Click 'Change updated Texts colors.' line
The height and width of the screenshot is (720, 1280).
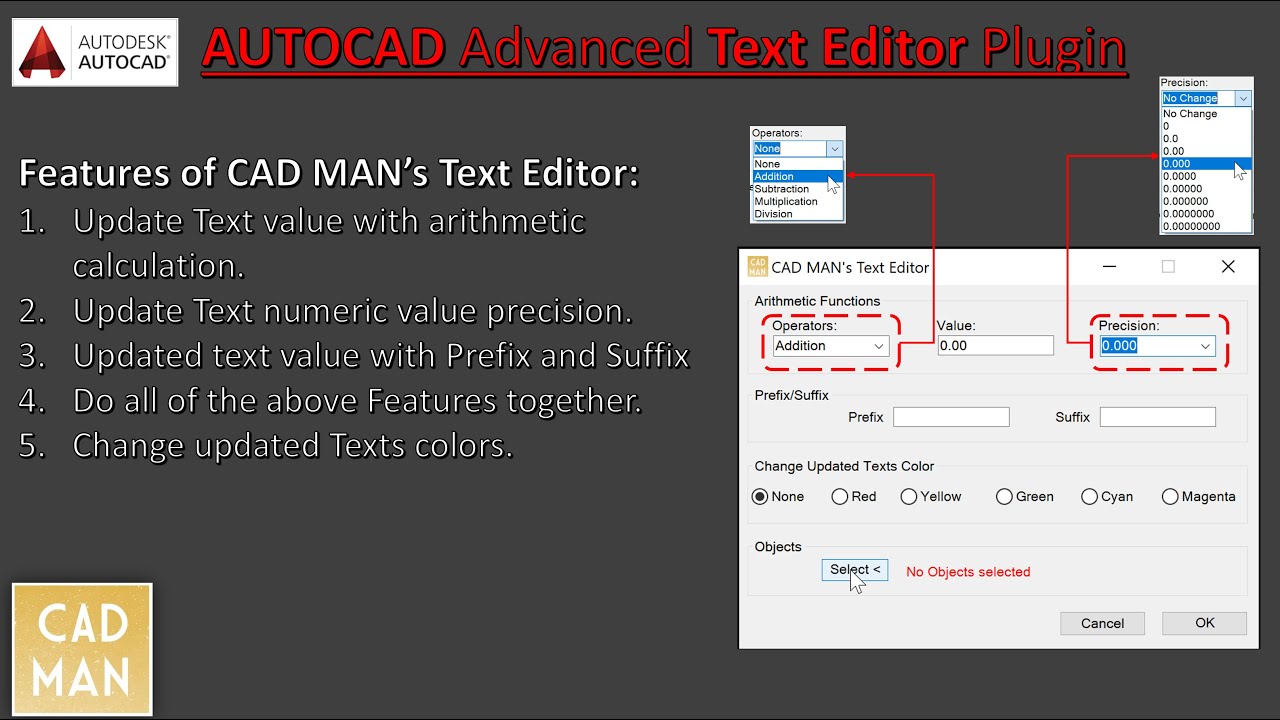point(293,446)
